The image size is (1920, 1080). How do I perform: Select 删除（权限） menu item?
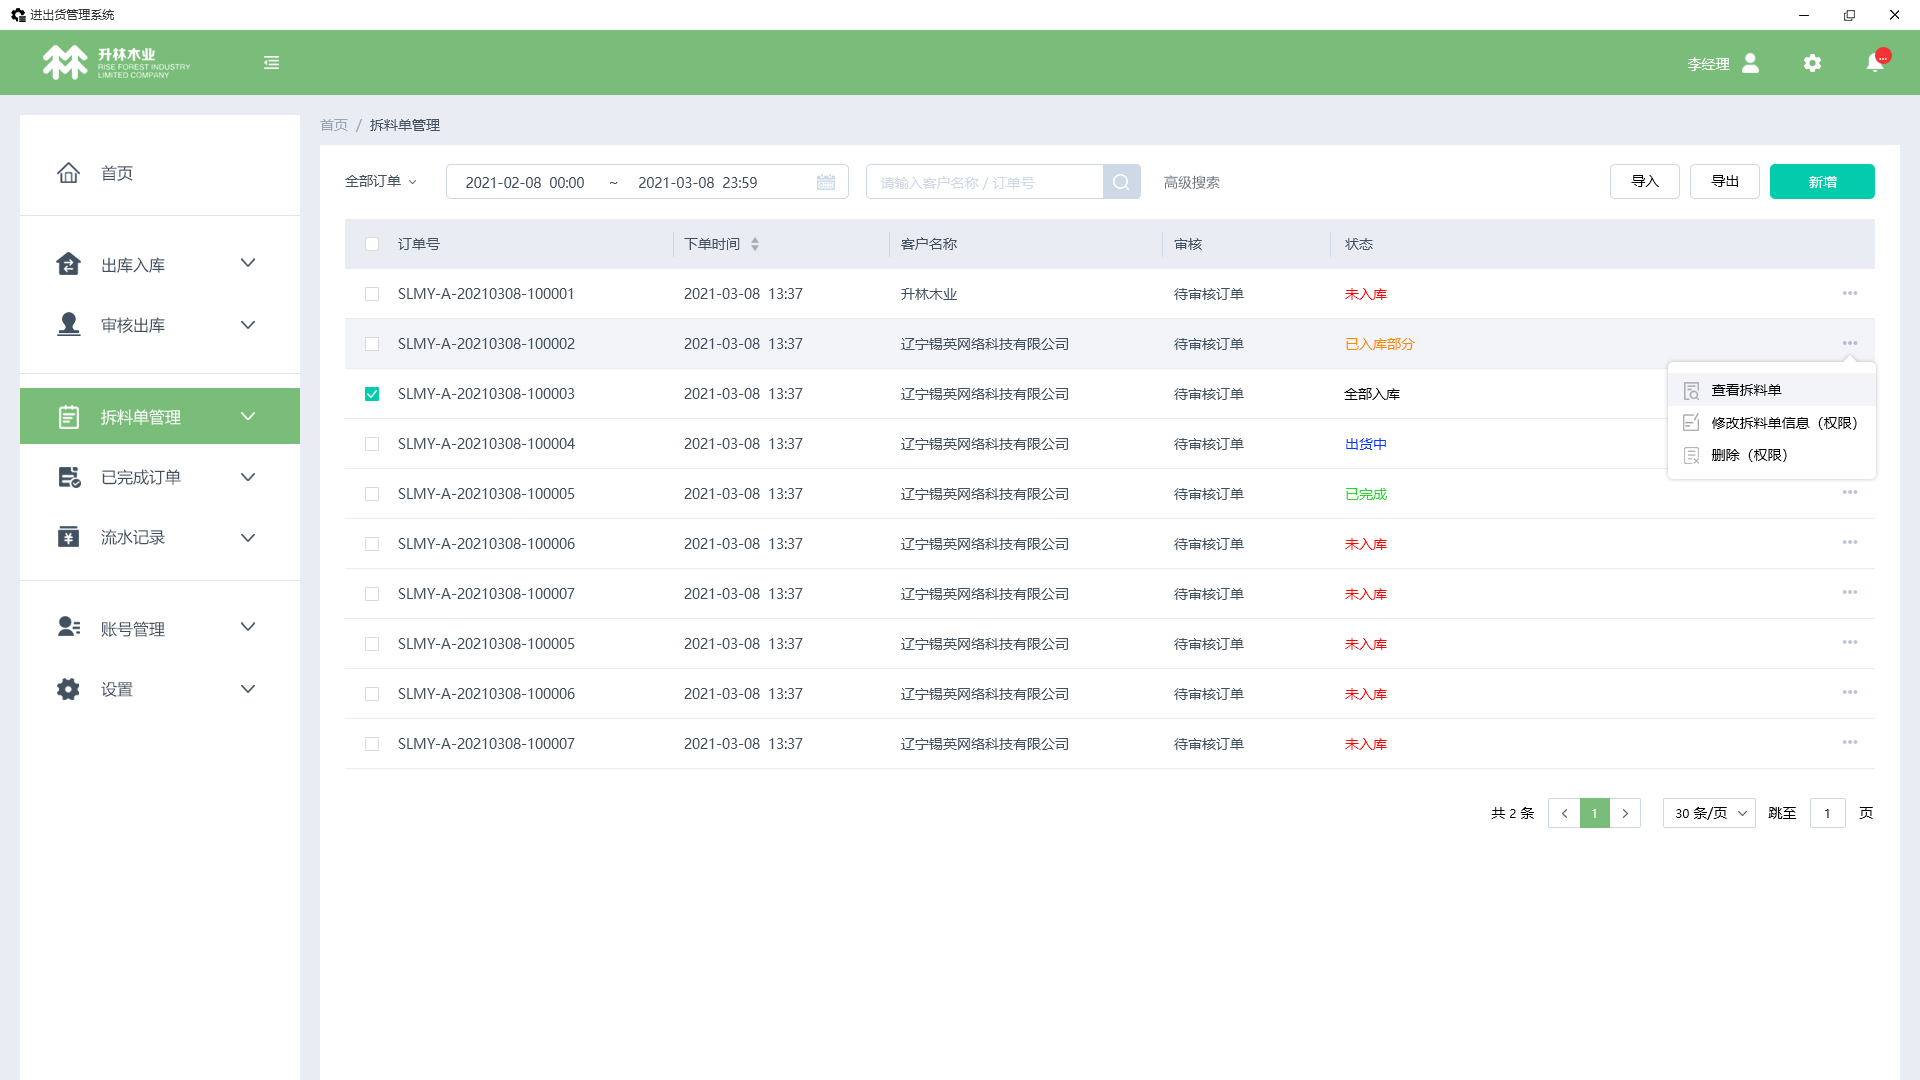click(1771, 455)
